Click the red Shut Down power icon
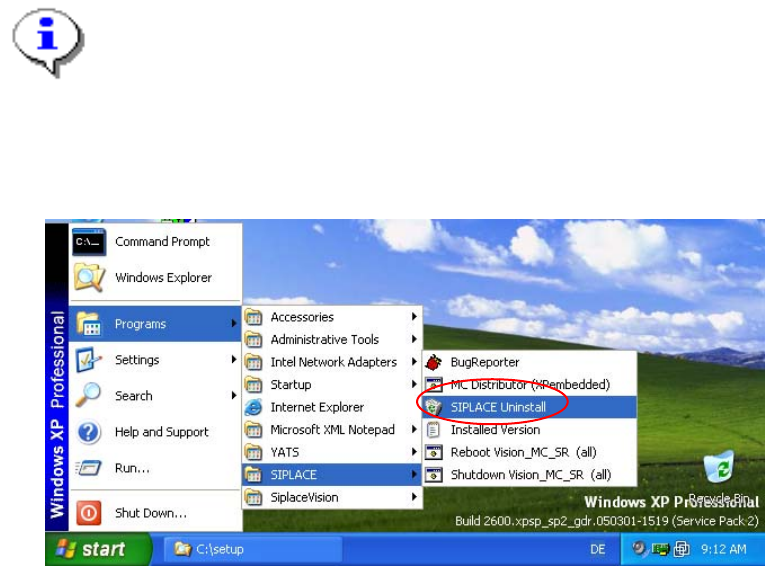 click(x=89, y=513)
